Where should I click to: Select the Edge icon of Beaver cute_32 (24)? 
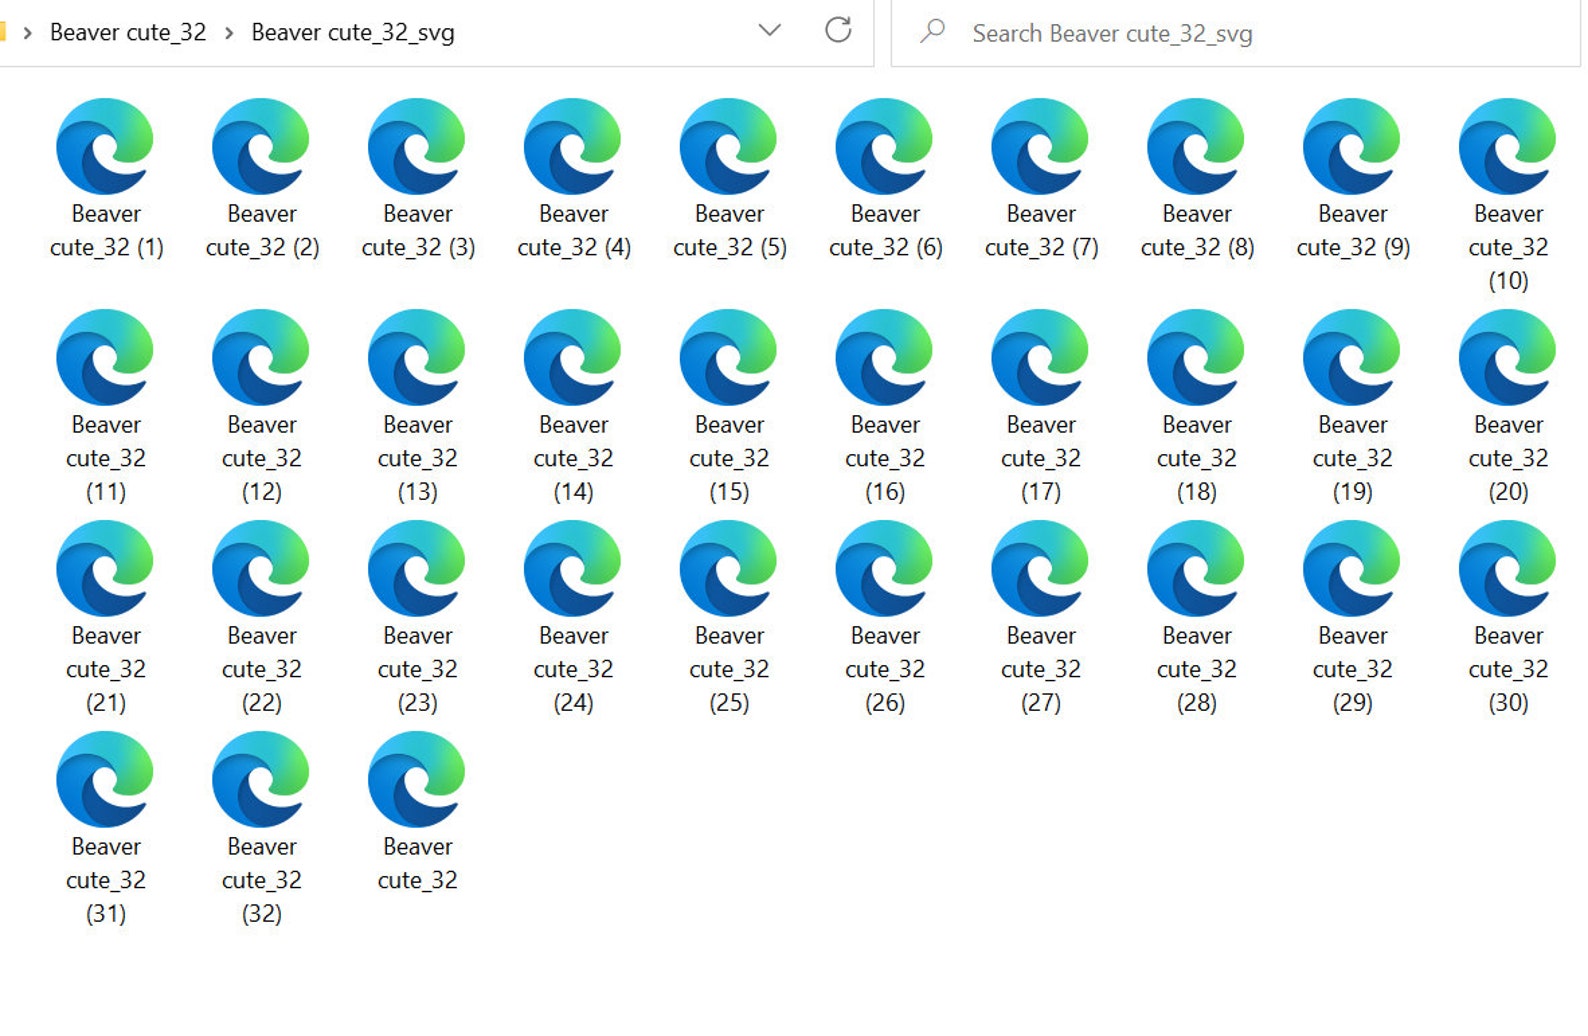(573, 568)
